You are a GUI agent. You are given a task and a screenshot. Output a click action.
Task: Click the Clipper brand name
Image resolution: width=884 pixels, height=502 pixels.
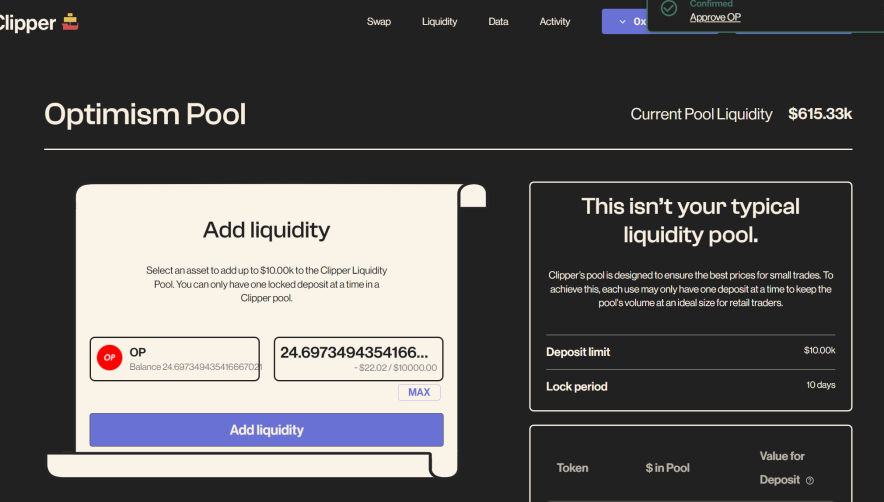pos(28,22)
